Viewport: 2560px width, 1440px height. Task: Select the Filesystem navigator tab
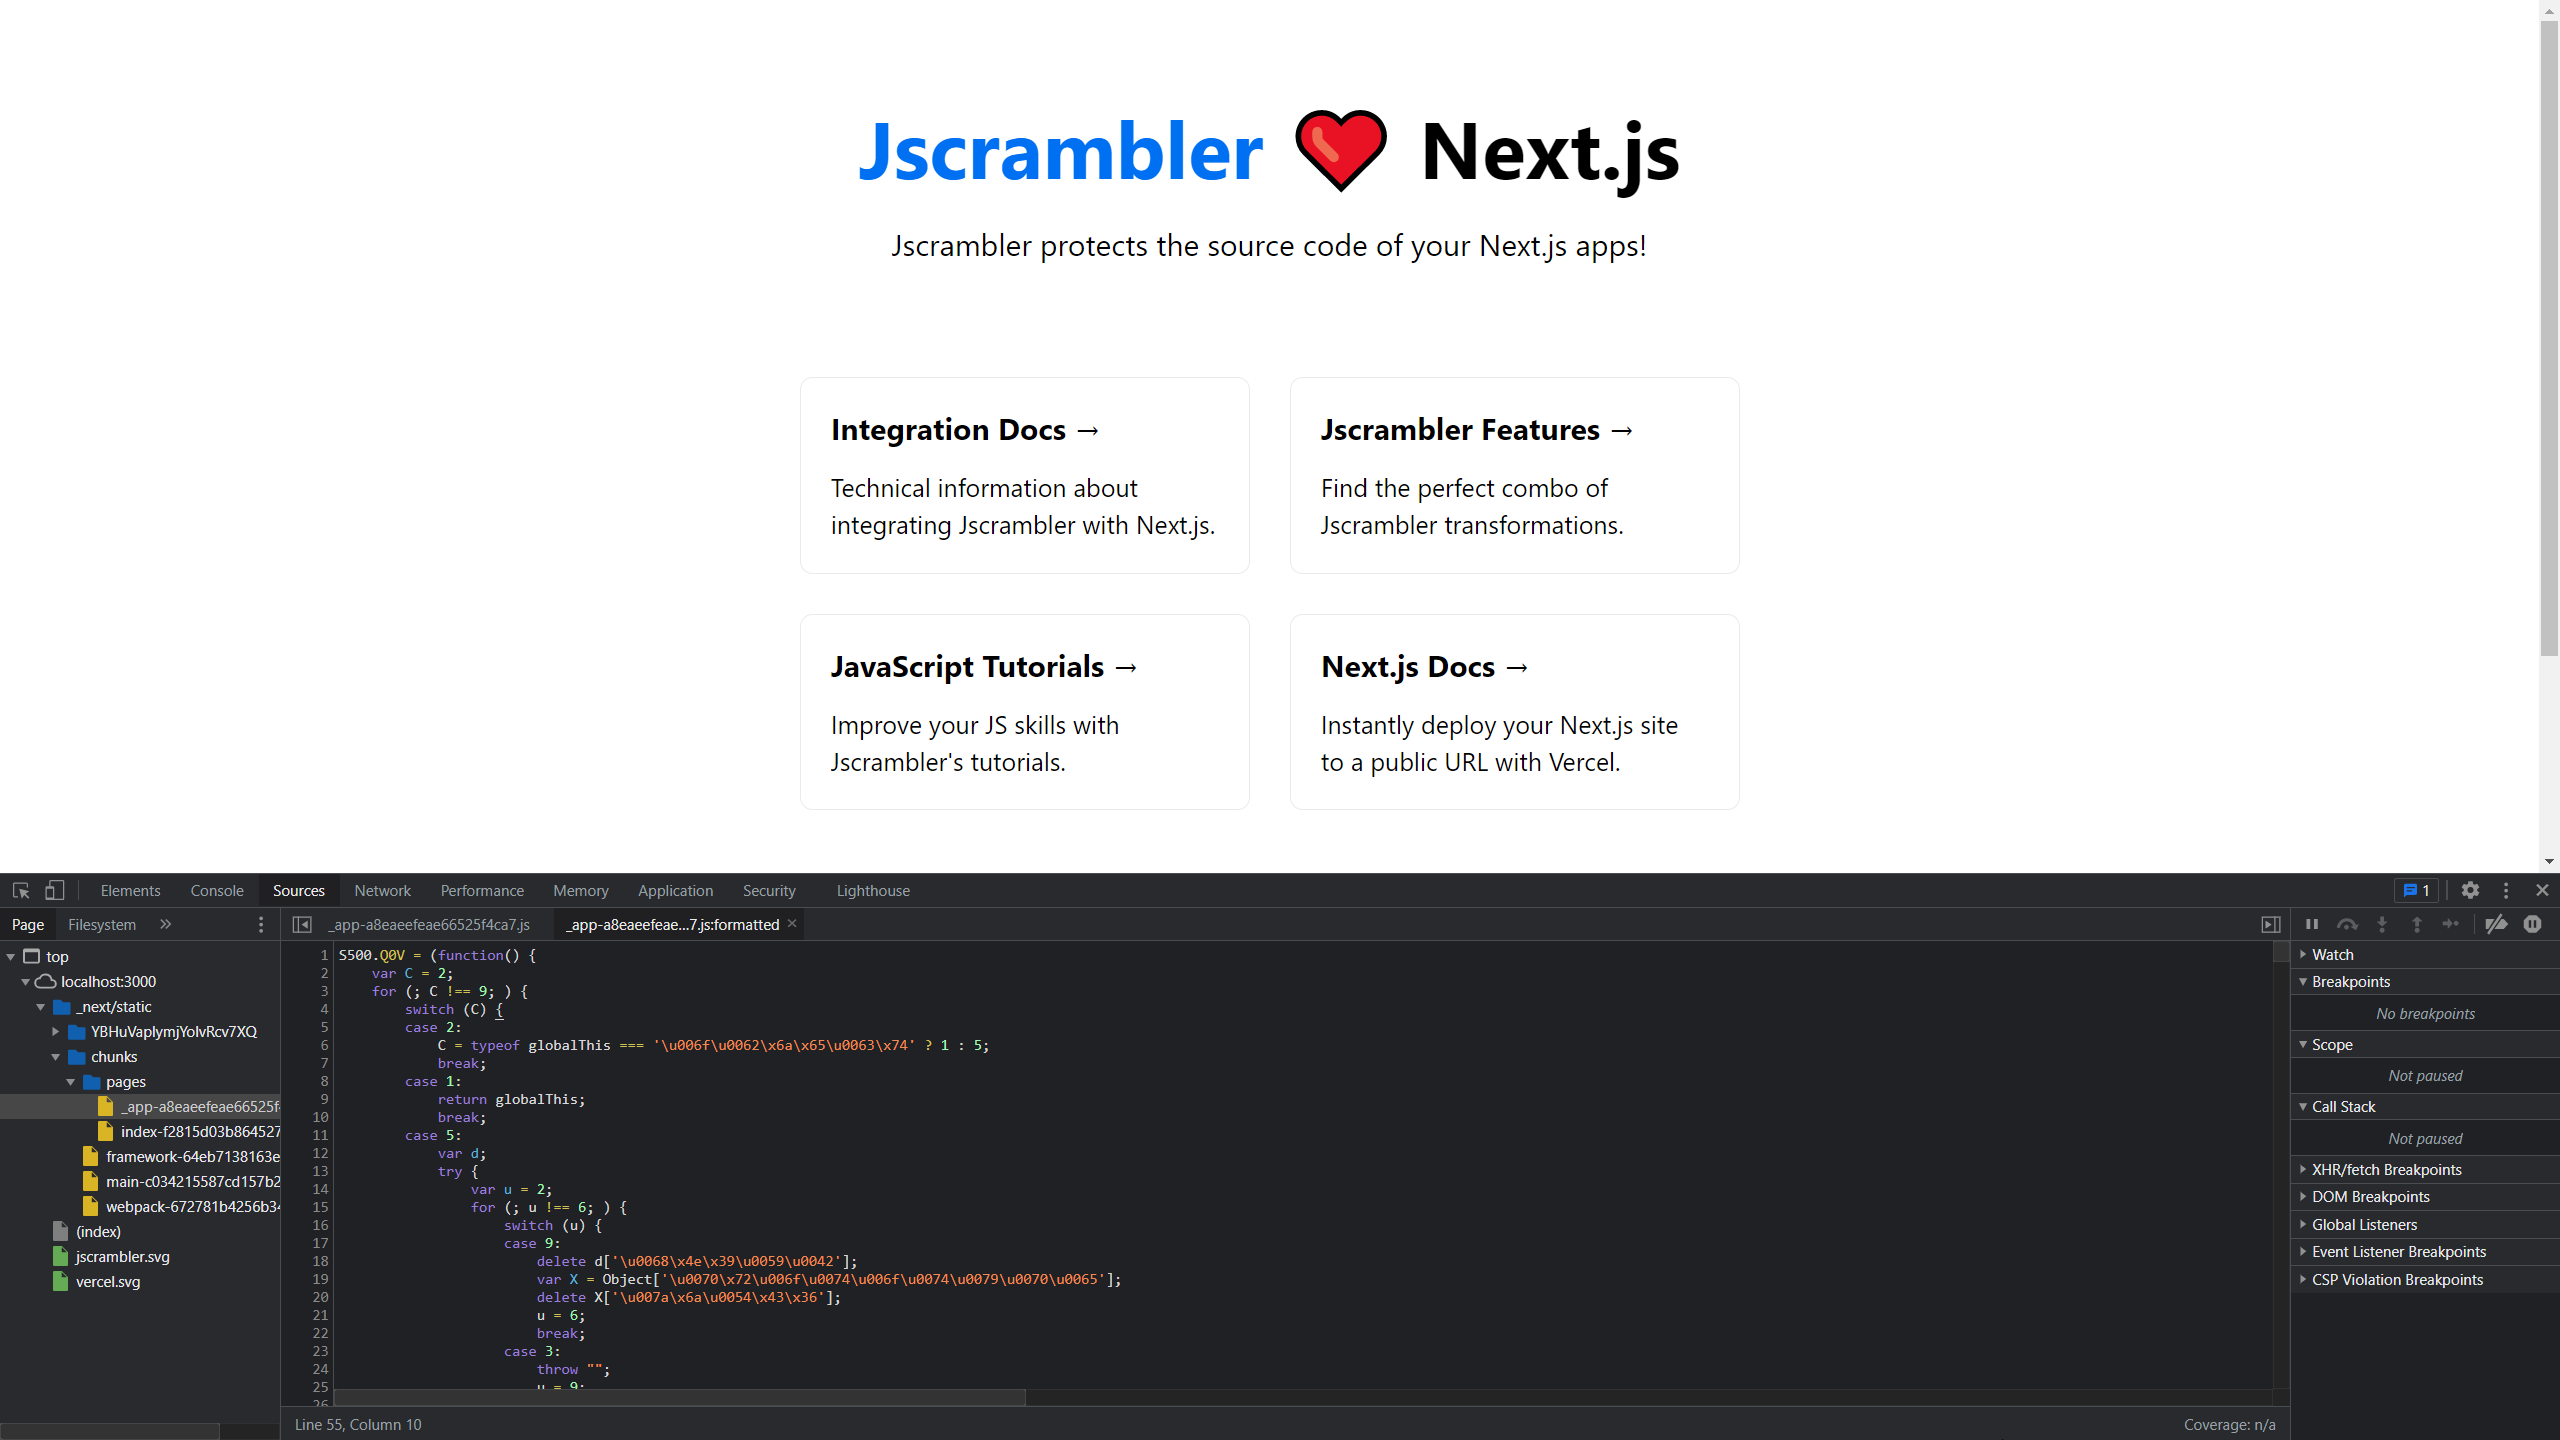click(x=102, y=924)
